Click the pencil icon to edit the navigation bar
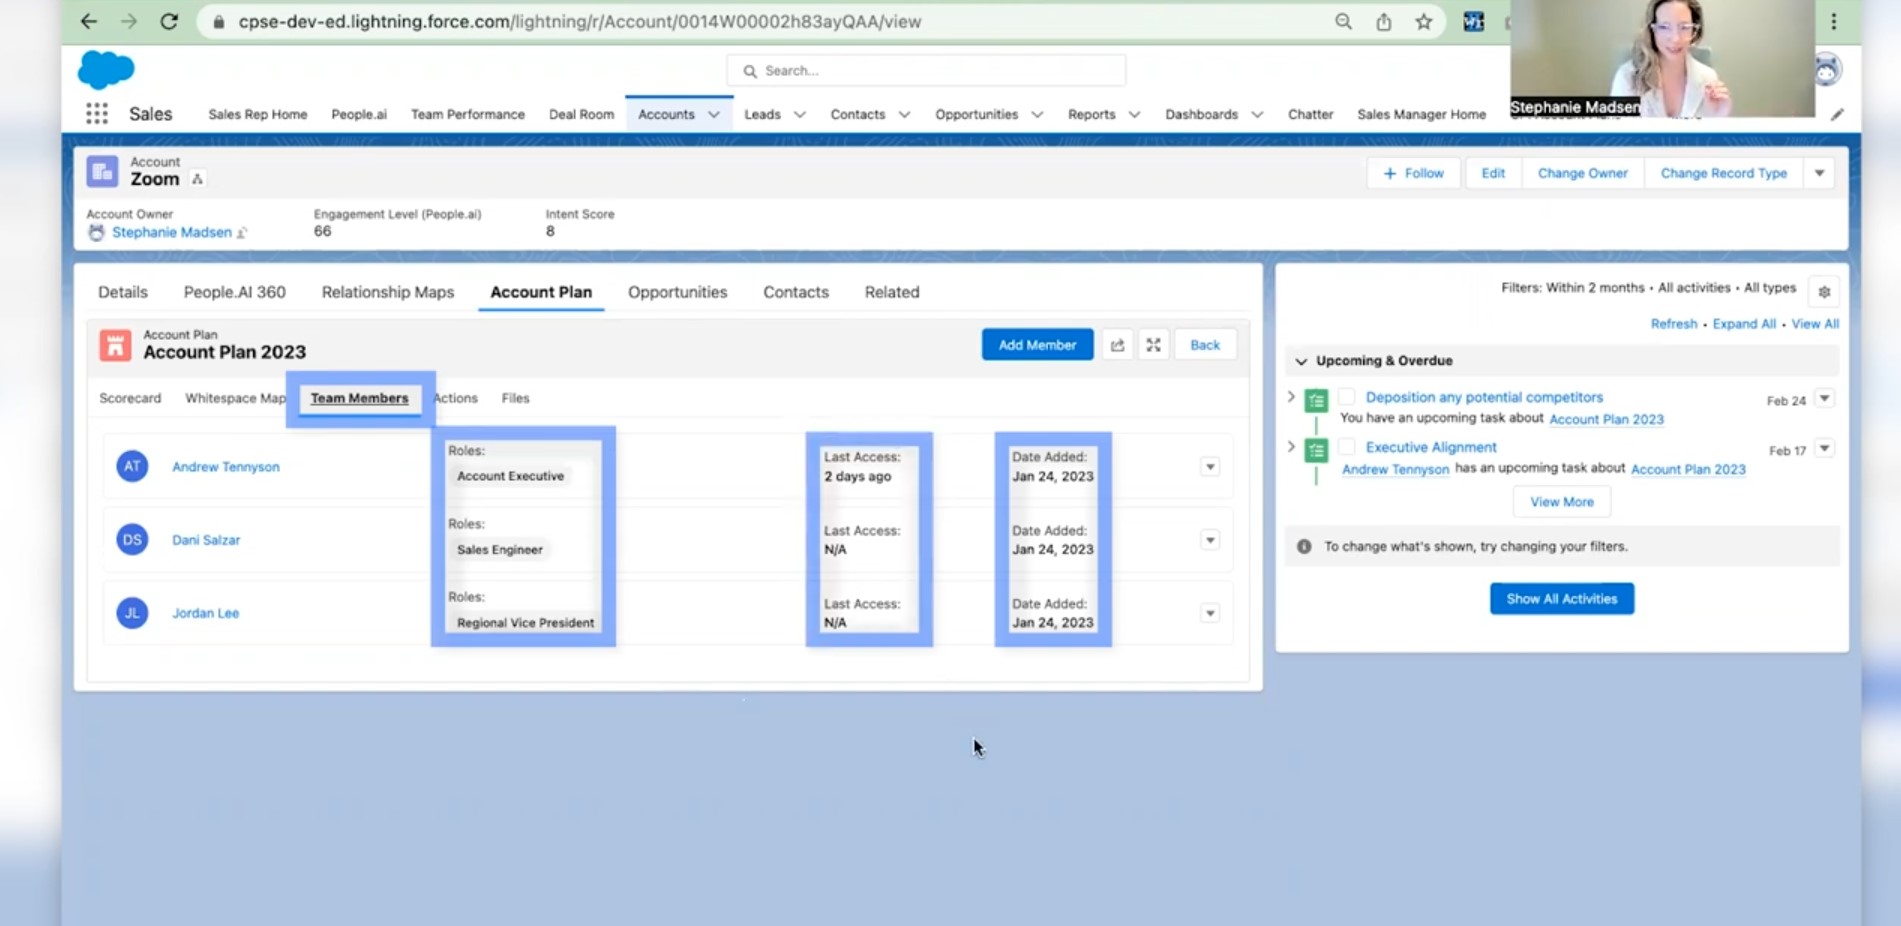Viewport: 1901px width, 926px height. point(1837,114)
